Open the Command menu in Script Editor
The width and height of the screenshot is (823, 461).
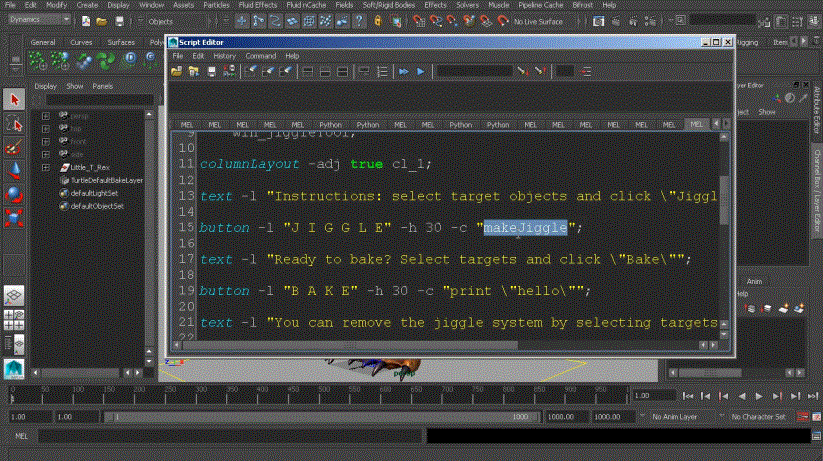point(260,56)
